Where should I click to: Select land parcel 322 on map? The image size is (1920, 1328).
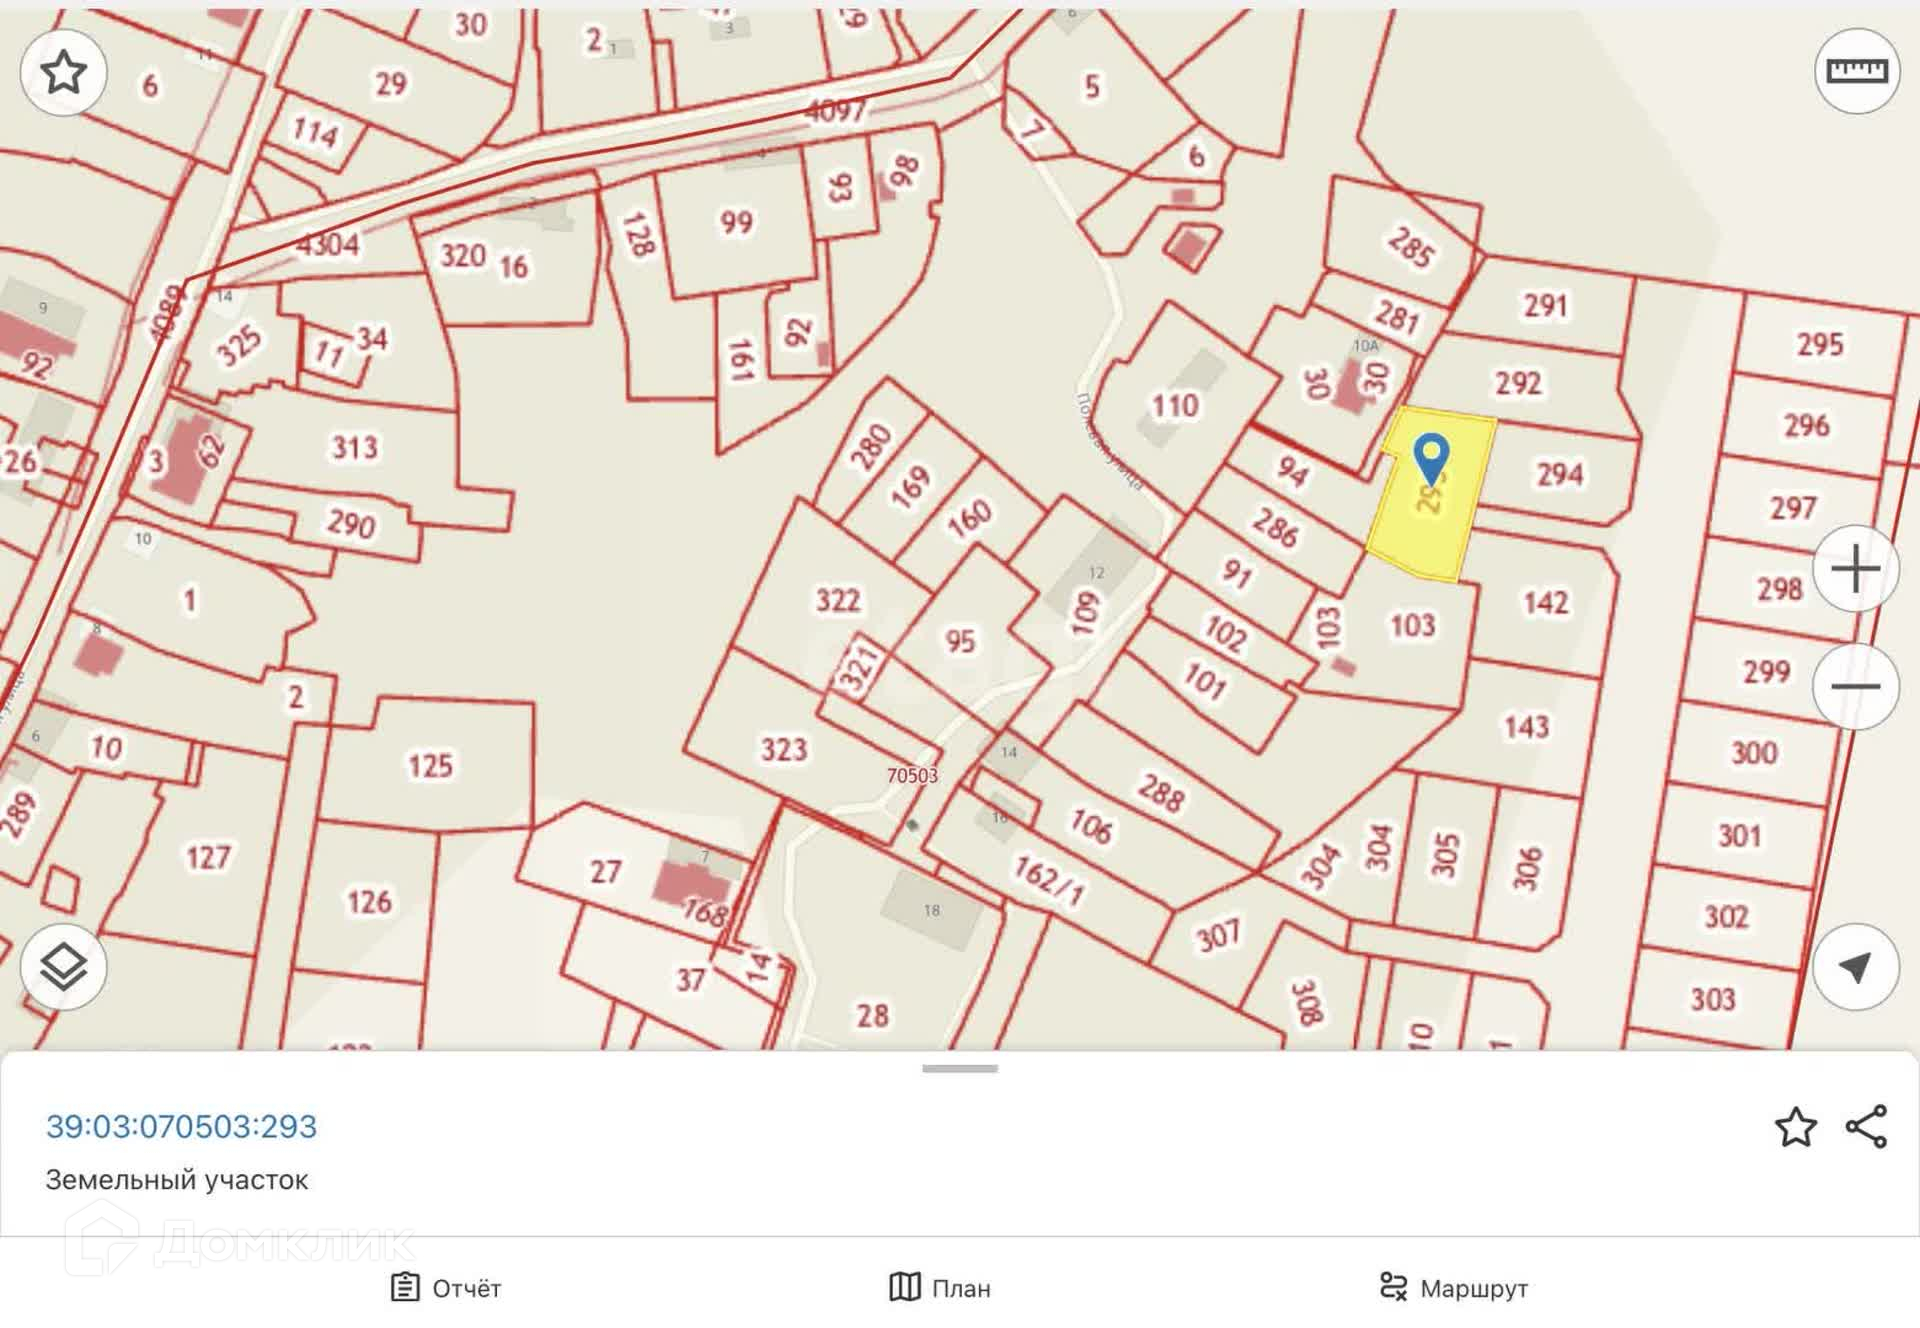(x=837, y=600)
